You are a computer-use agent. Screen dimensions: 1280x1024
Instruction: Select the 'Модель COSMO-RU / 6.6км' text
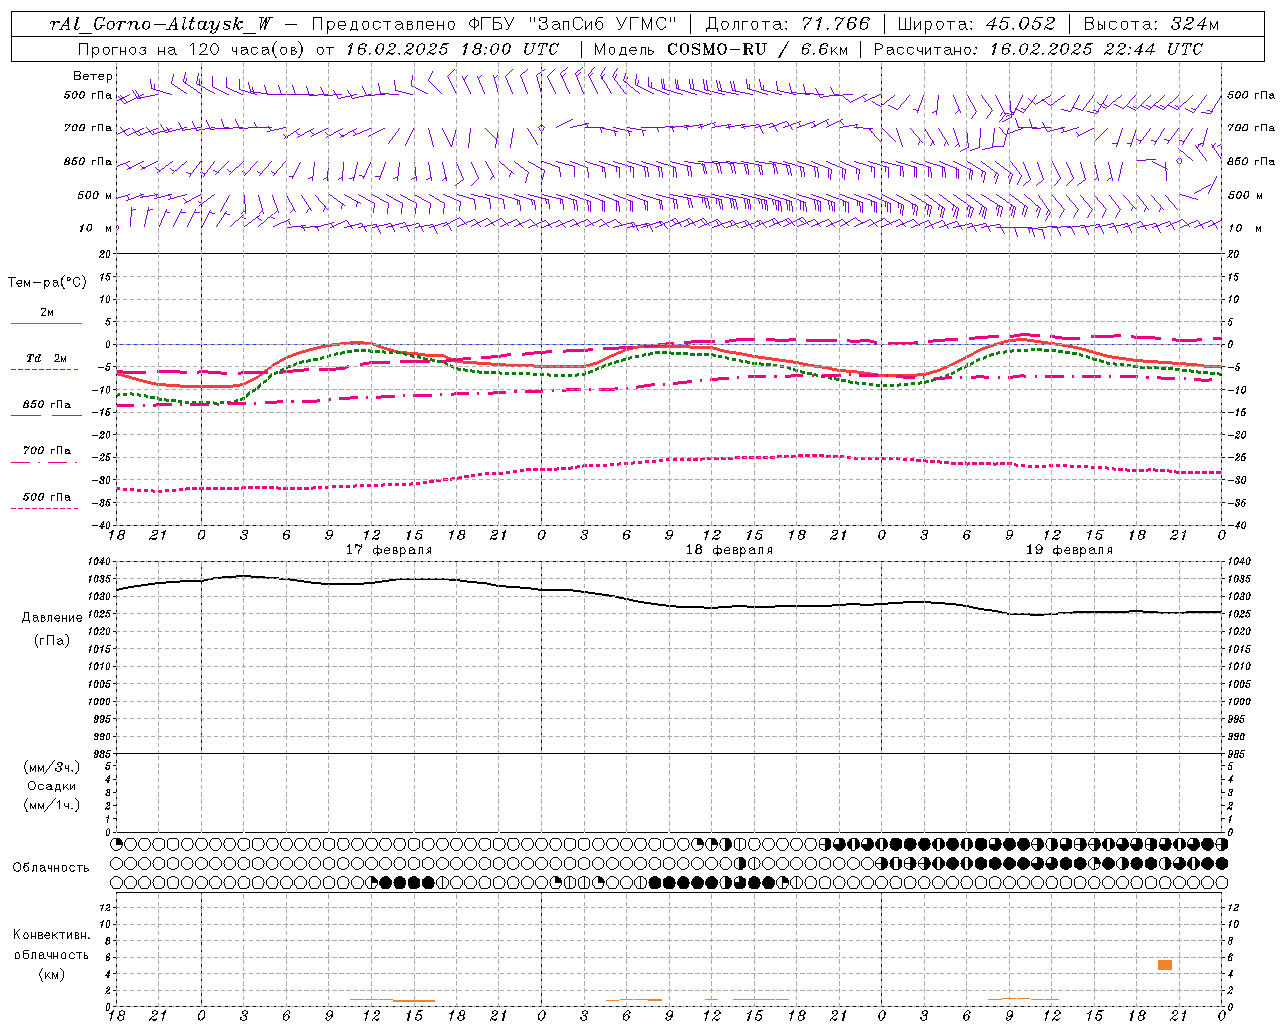(x=721, y=49)
